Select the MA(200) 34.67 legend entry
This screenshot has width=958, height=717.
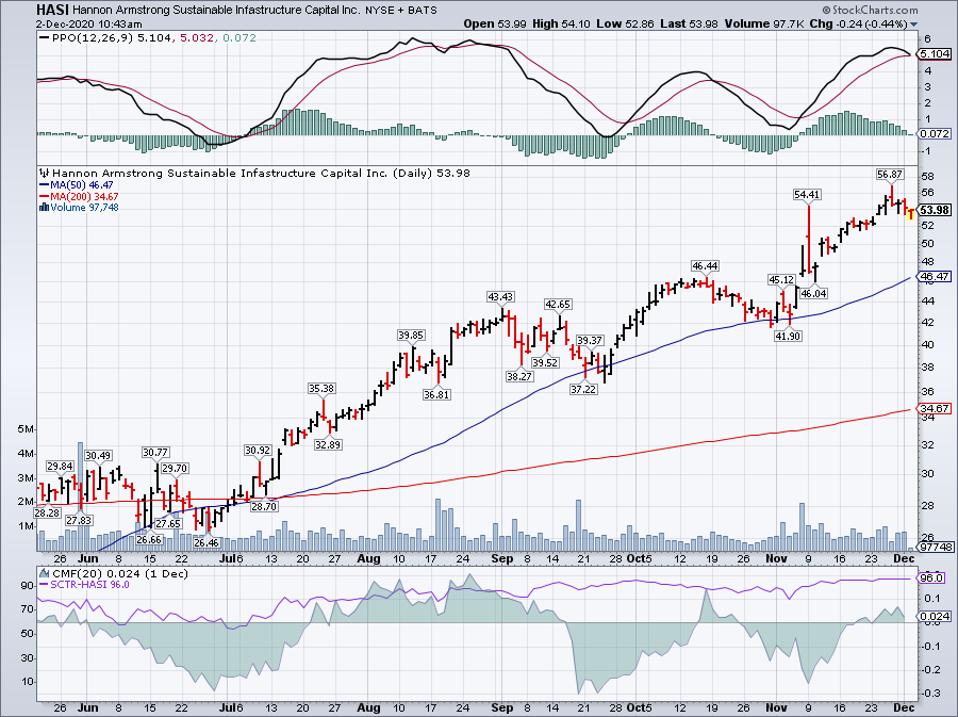(84, 197)
